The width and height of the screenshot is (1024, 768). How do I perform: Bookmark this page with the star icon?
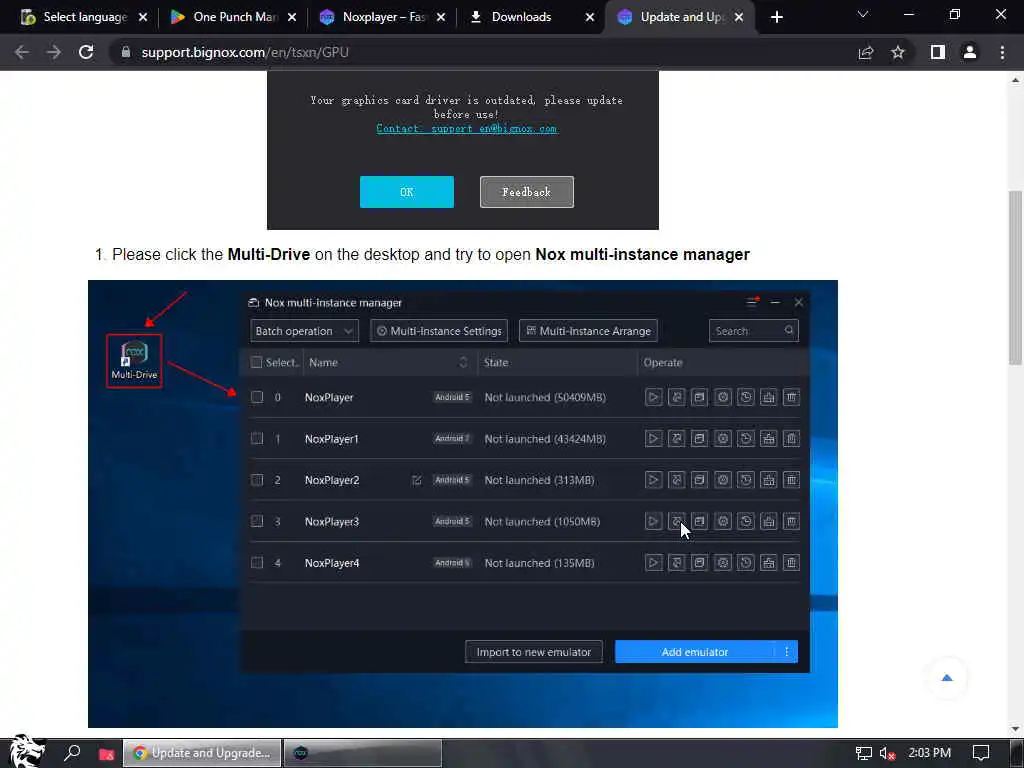pos(898,52)
